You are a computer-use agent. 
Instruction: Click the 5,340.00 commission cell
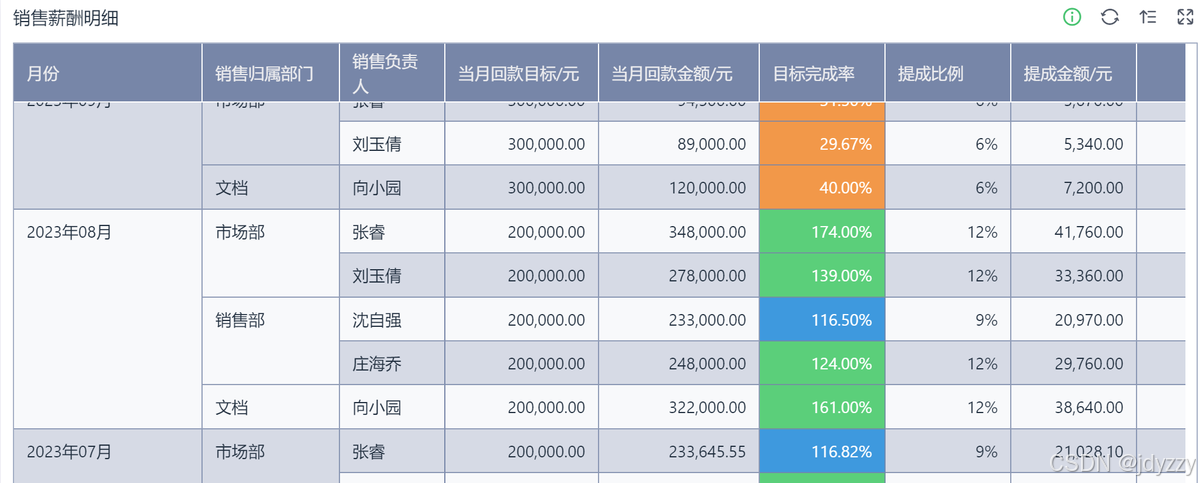point(1074,144)
